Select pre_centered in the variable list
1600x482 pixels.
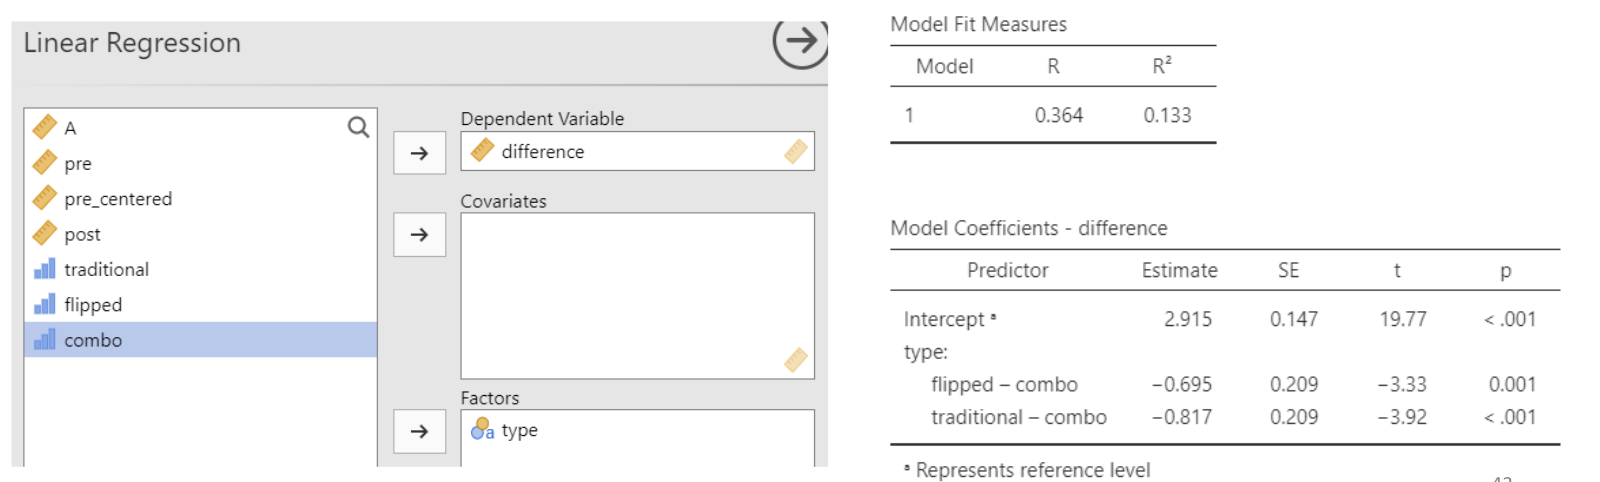pyautogui.click(x=118, y=199)
